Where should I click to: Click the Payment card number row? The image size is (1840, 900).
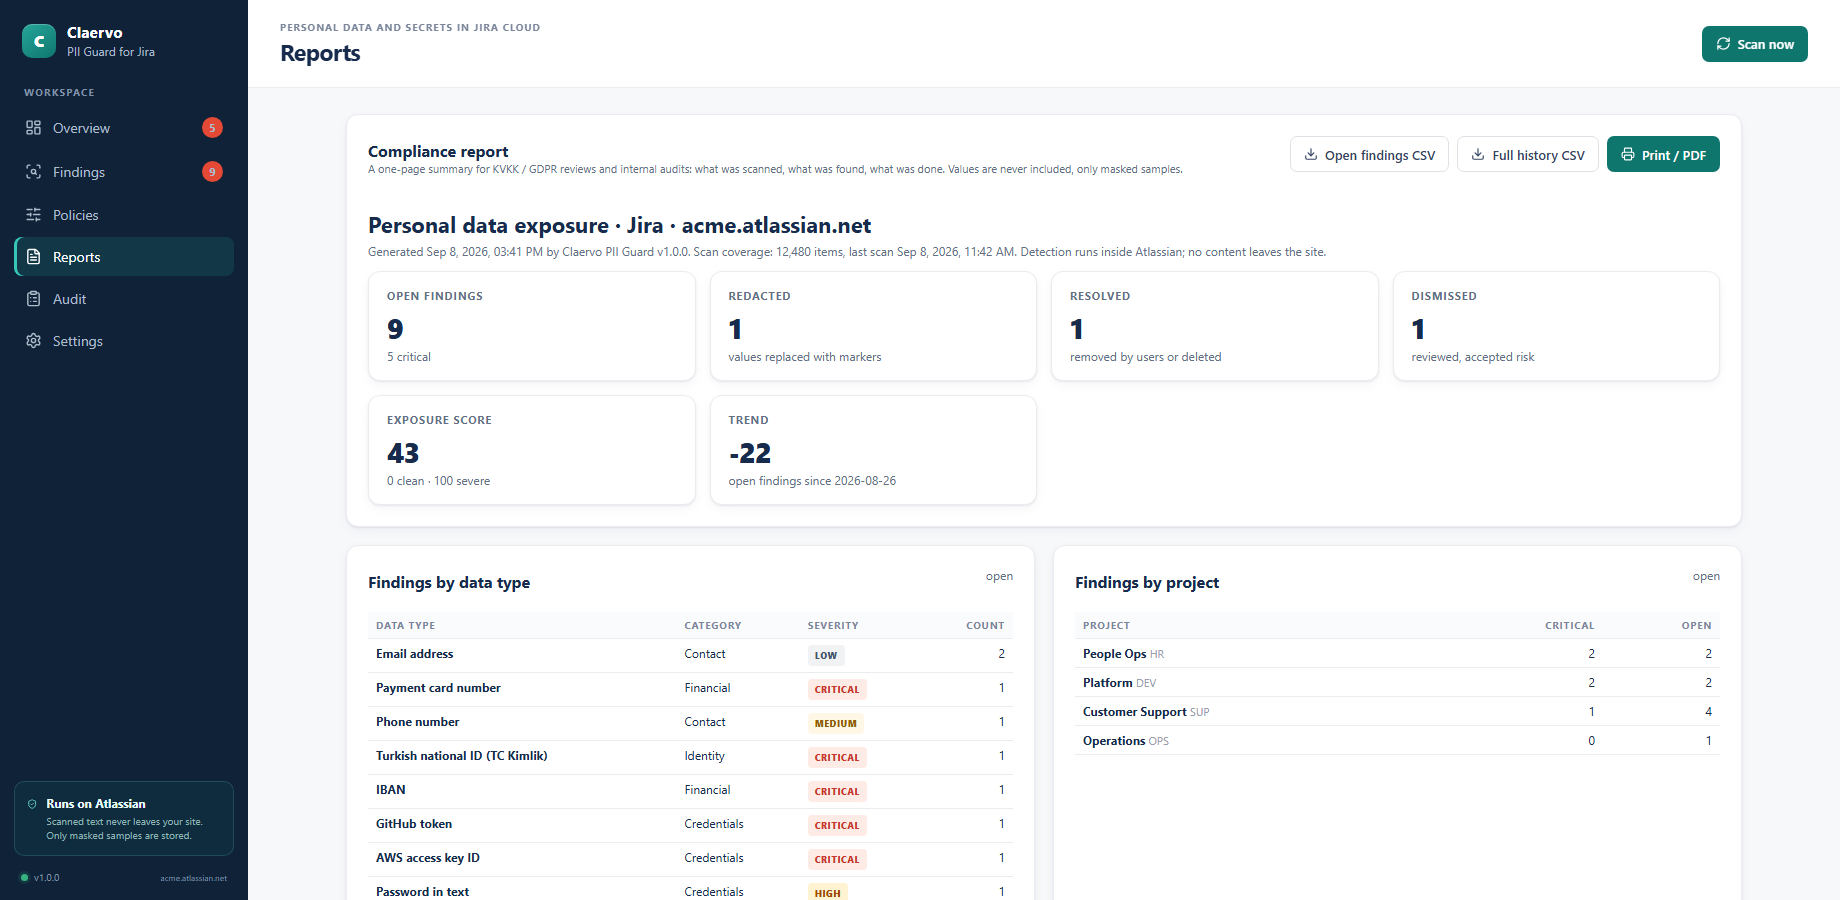click(690, 689)
